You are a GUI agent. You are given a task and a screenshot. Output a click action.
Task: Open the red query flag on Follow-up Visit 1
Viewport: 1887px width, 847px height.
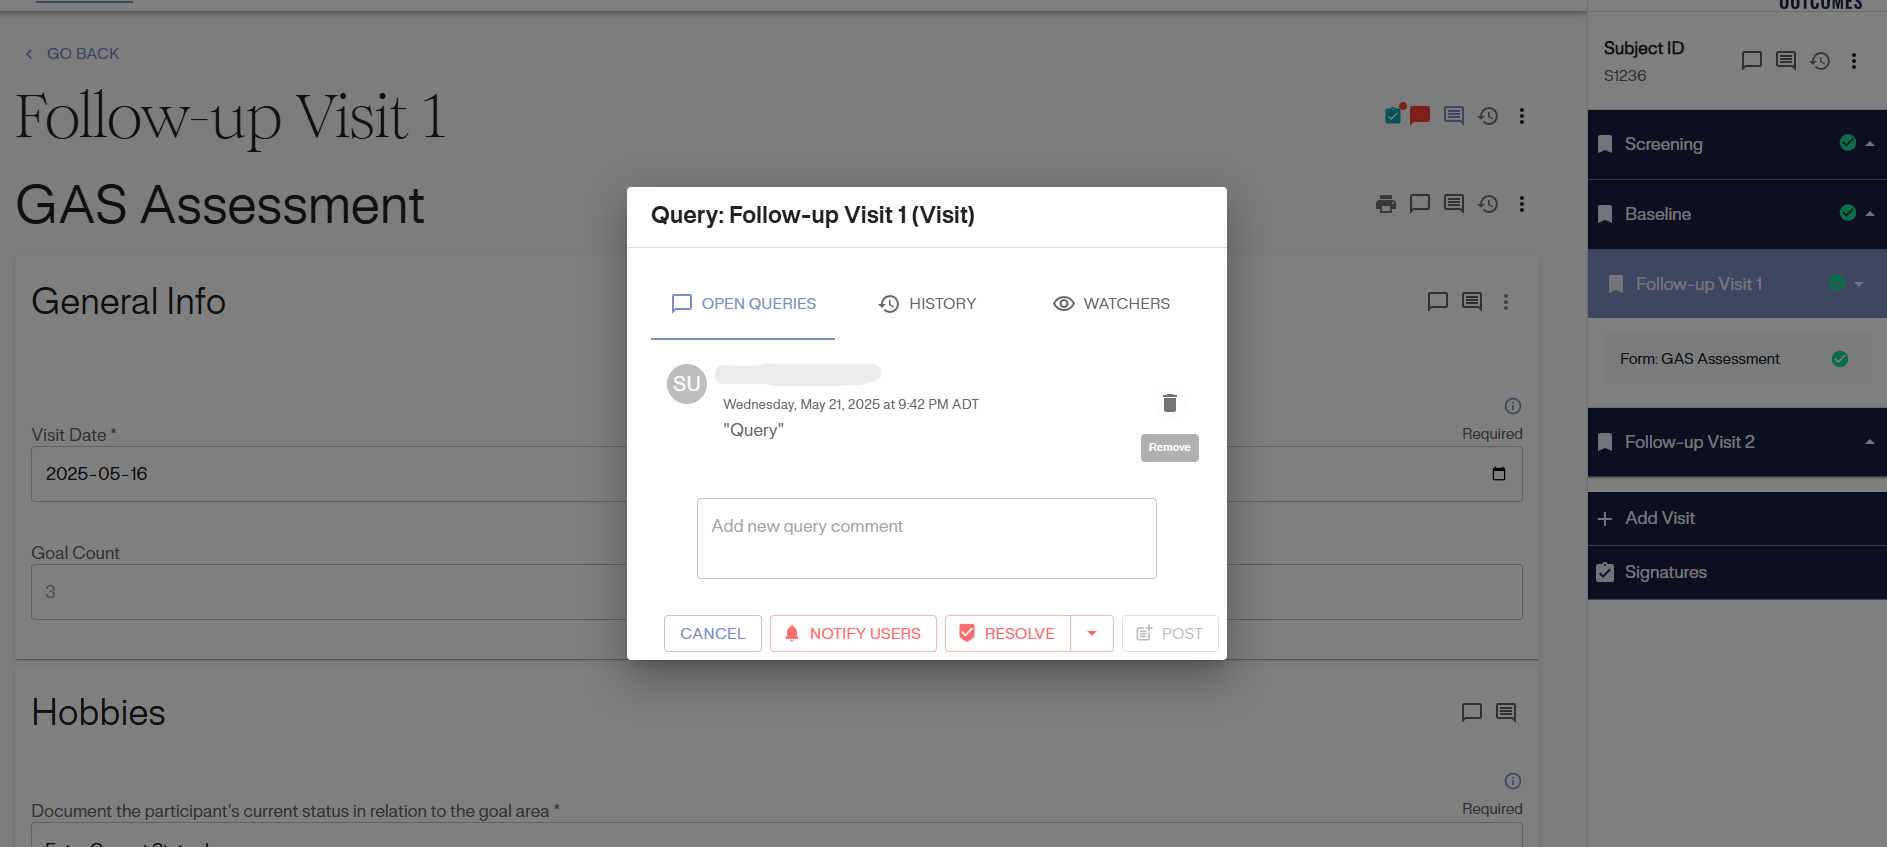click(1419, 115)
